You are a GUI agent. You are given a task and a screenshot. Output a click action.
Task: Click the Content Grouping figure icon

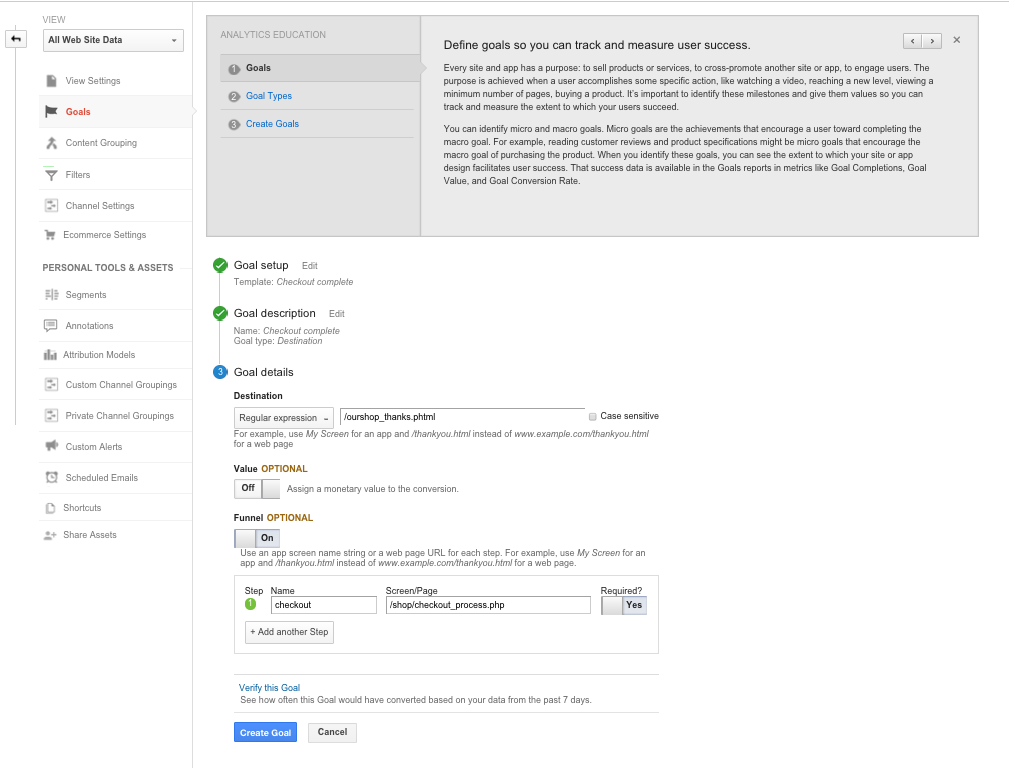[51, 143]
